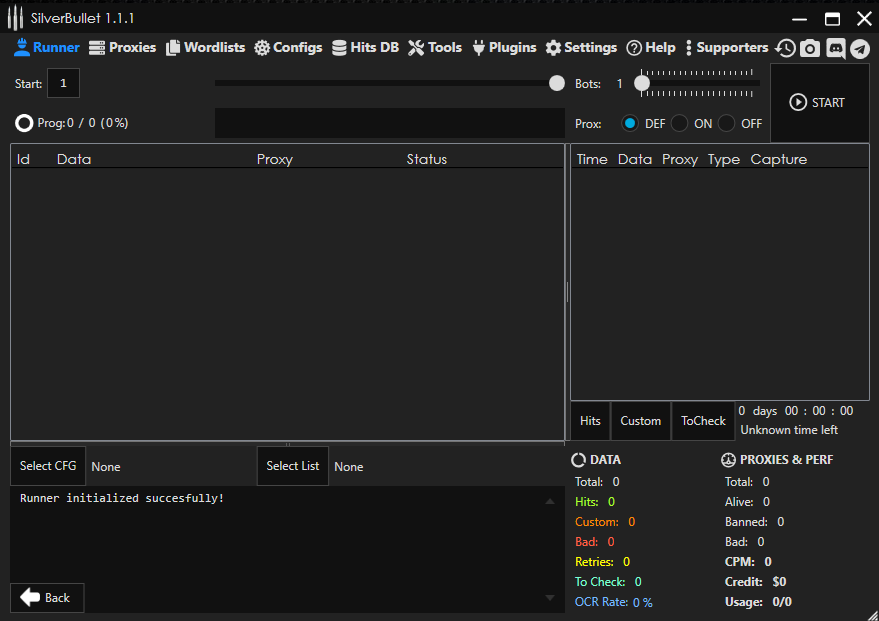This screenshot has height=621, width=879.
Task: Maximize the SilverBullet window
Action: (x=832, y=19)
